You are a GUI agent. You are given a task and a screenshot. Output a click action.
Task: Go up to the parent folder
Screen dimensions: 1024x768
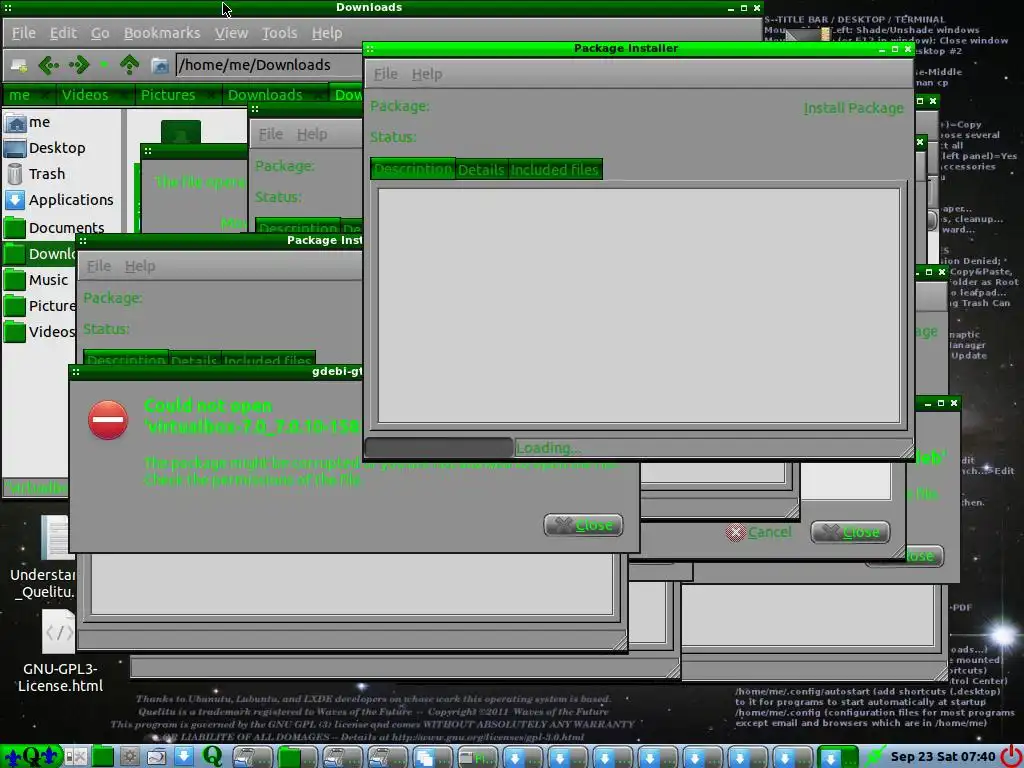coord(129,65)
